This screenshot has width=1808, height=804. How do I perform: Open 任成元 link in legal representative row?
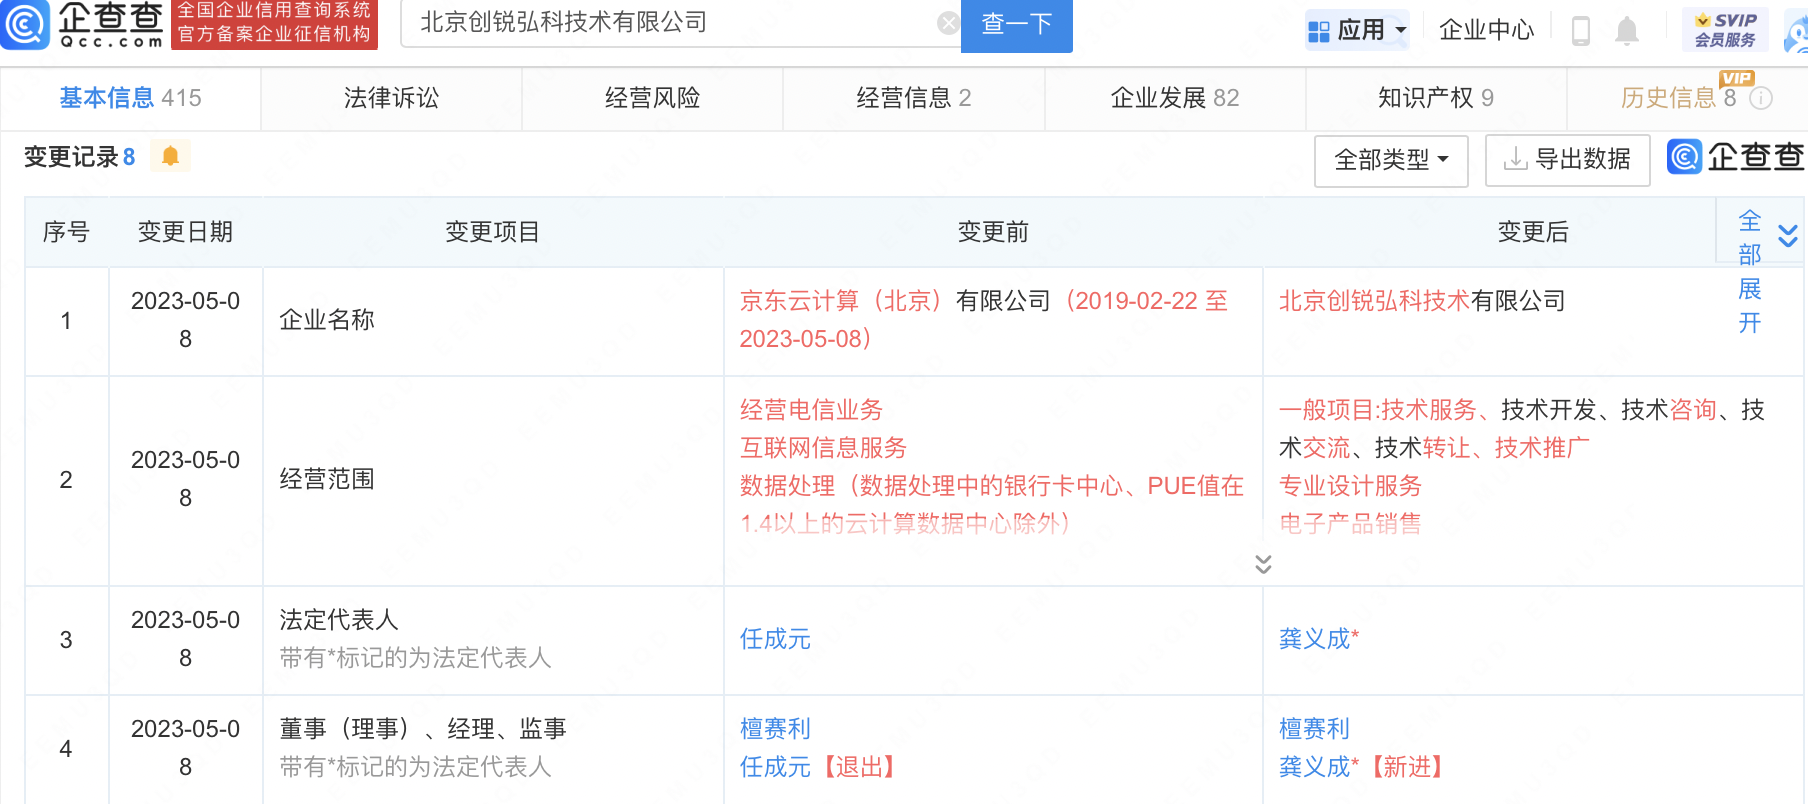775,639
